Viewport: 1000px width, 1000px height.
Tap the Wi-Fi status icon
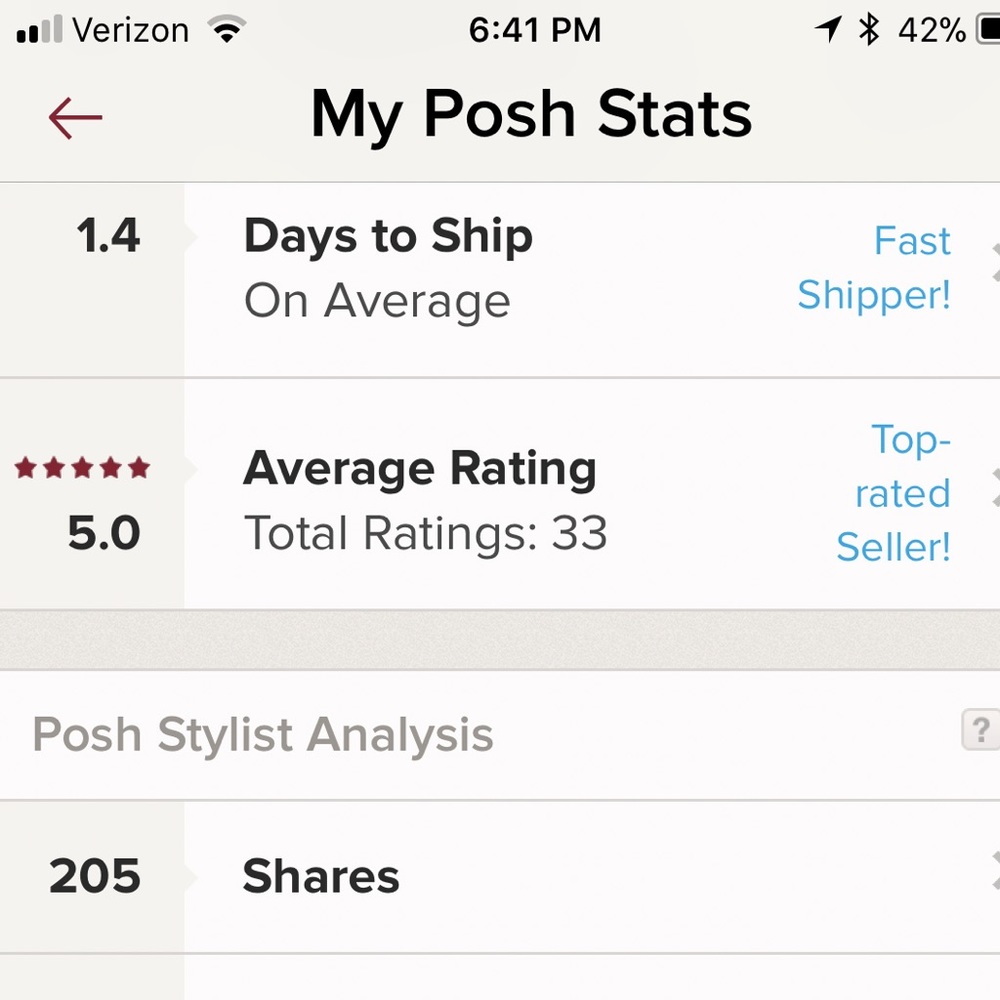(228, 30)
